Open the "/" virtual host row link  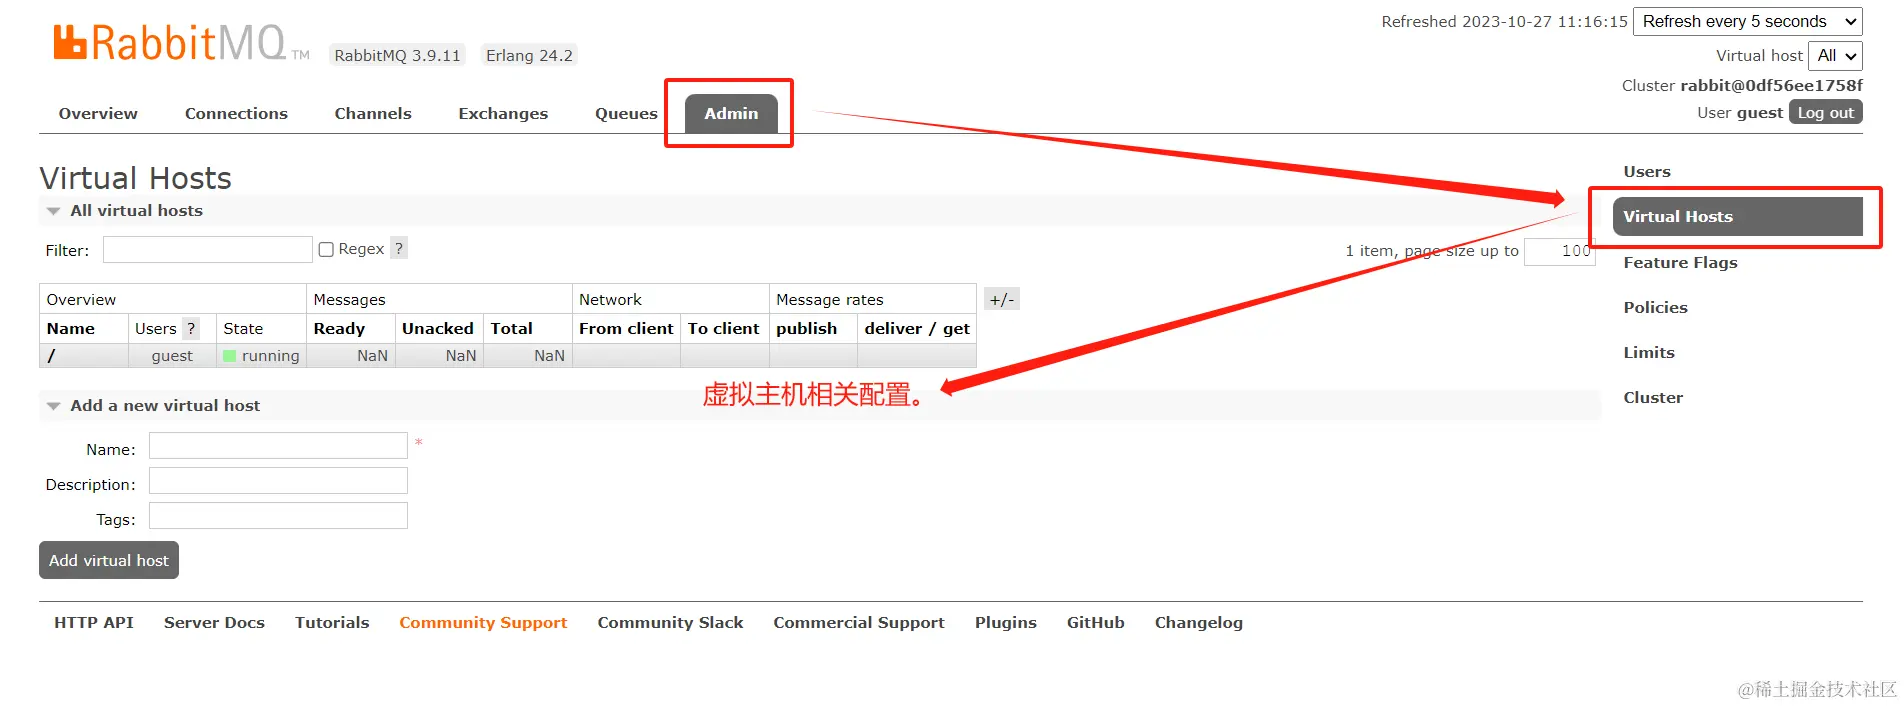click(x=52, y=356)
